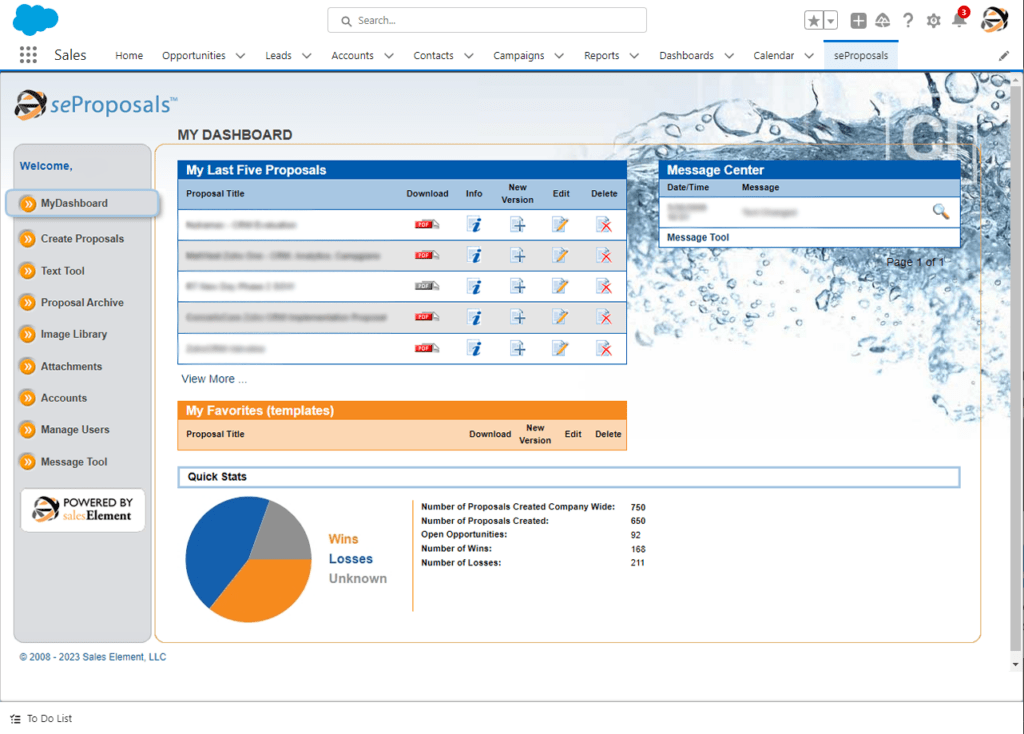
Task: Expand the Opportunities nav dropdown arrow
Action: (x=240, y=56)
